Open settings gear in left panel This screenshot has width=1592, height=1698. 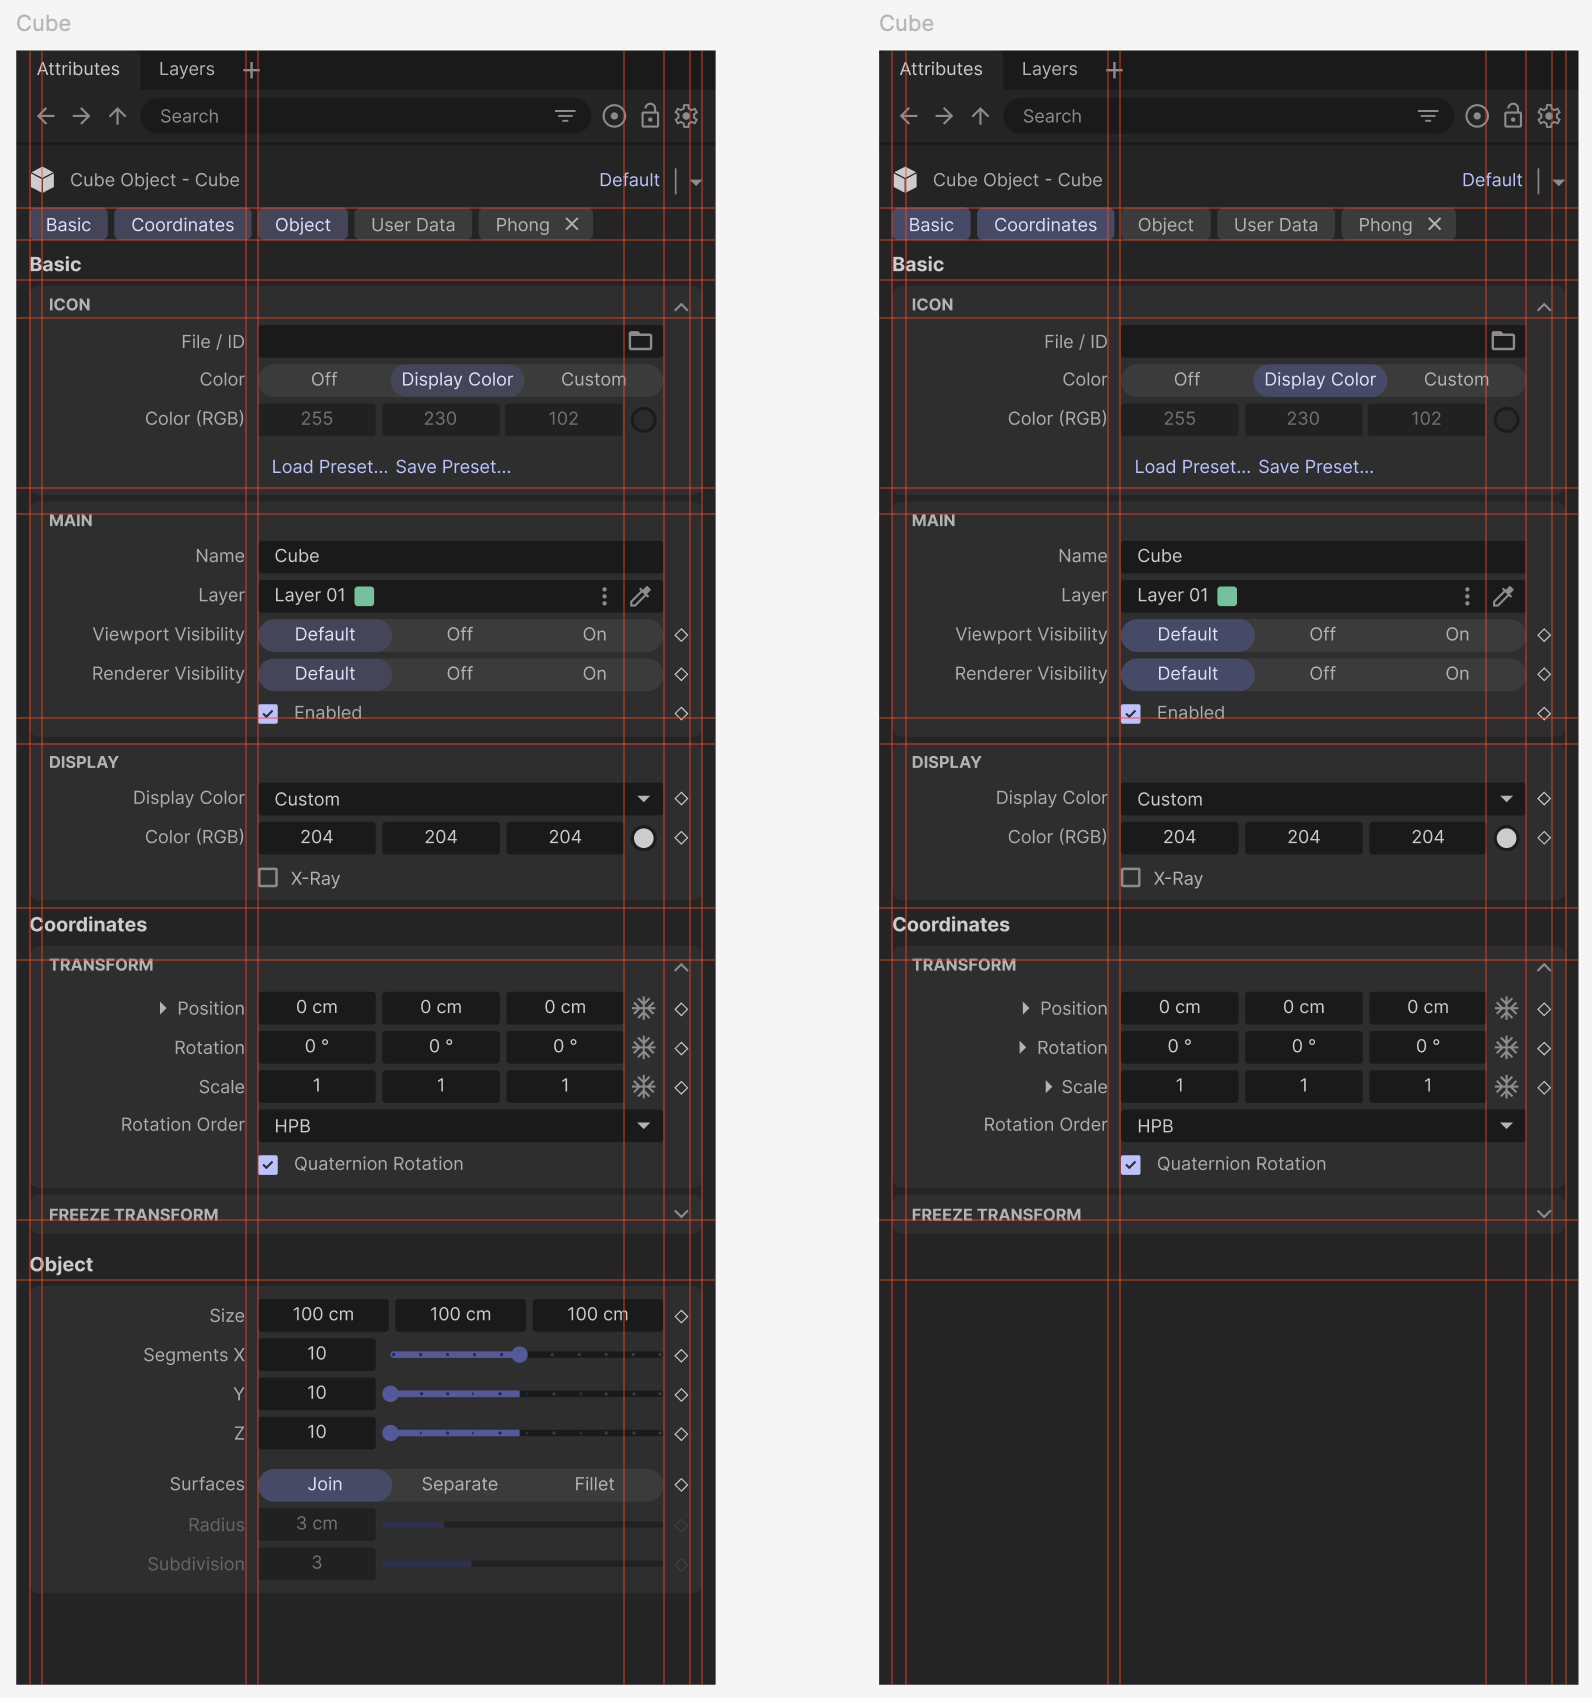[x=686, y=116]
